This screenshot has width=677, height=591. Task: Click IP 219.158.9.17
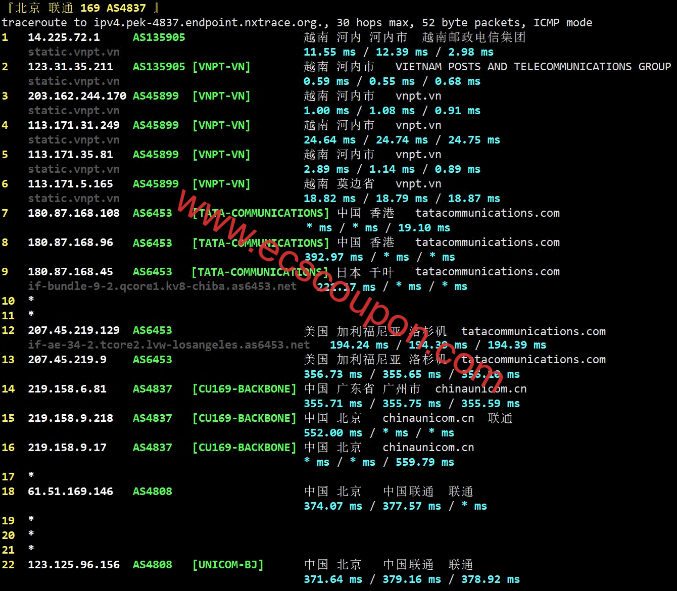[x=67, y=448]
